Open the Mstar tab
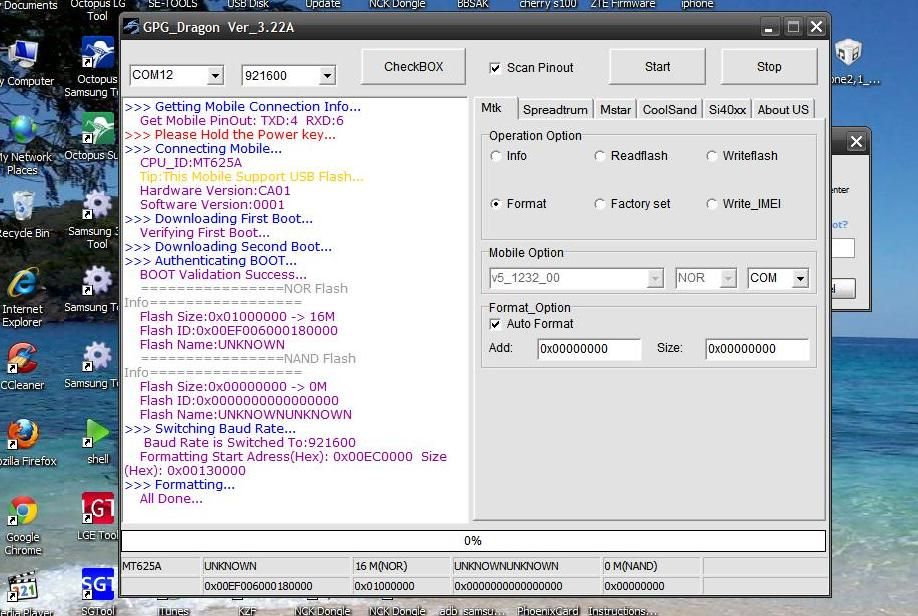918x616 pixels. 615,109
